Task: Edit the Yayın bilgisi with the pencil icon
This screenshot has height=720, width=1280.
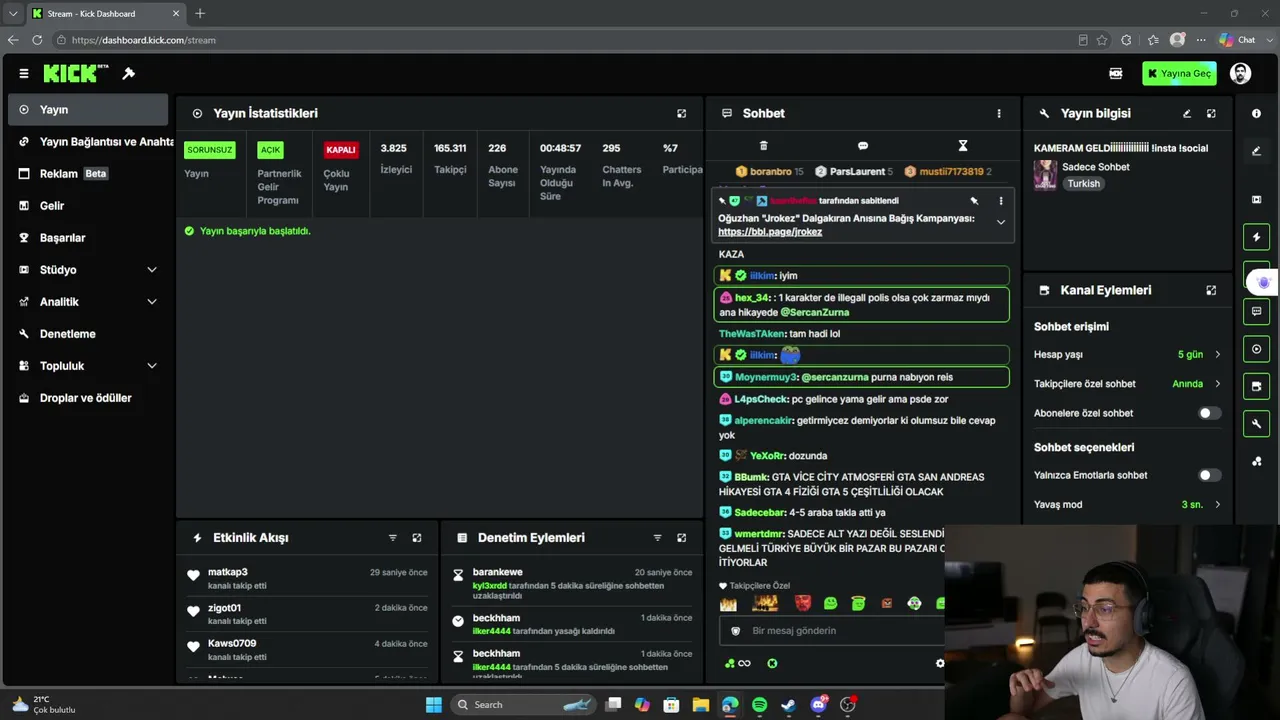Action: (x=1187, y=114)
